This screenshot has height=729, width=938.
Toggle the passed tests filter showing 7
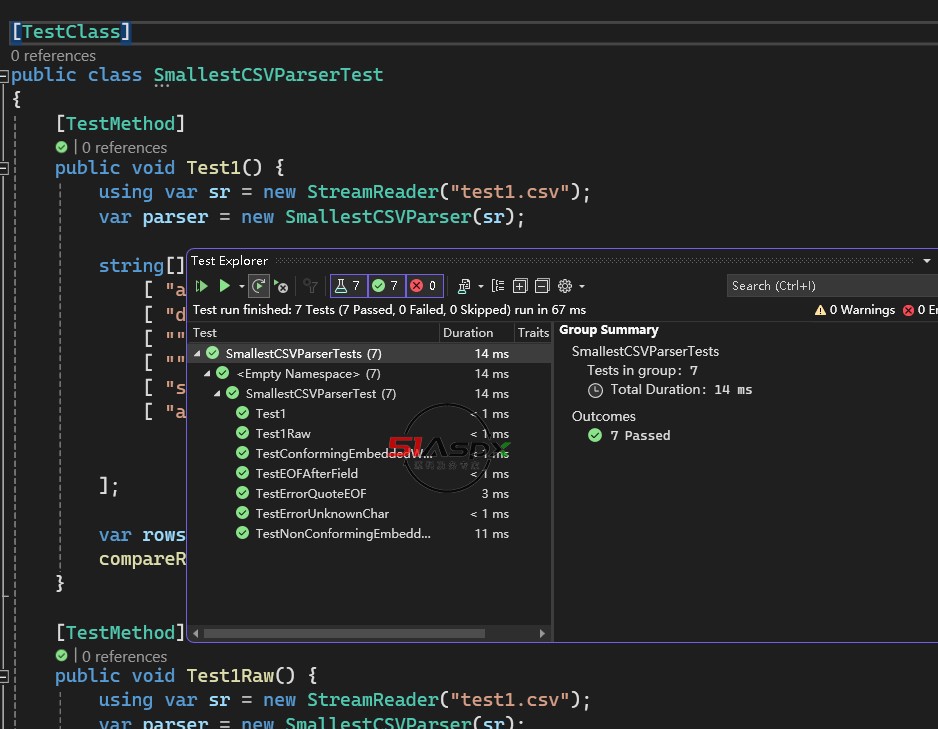pos(385,286)
